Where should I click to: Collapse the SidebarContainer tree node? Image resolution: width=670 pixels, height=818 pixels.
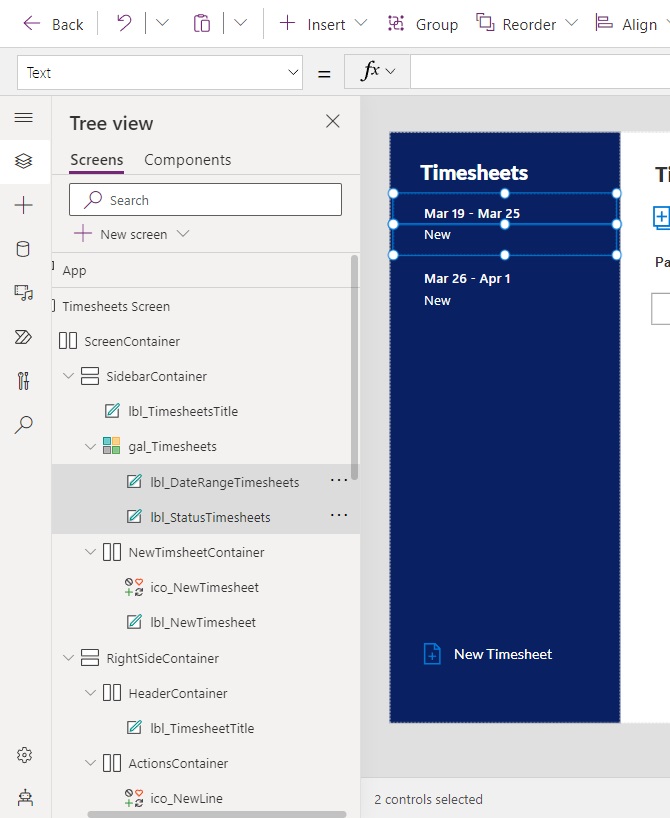tap(69, 377)
